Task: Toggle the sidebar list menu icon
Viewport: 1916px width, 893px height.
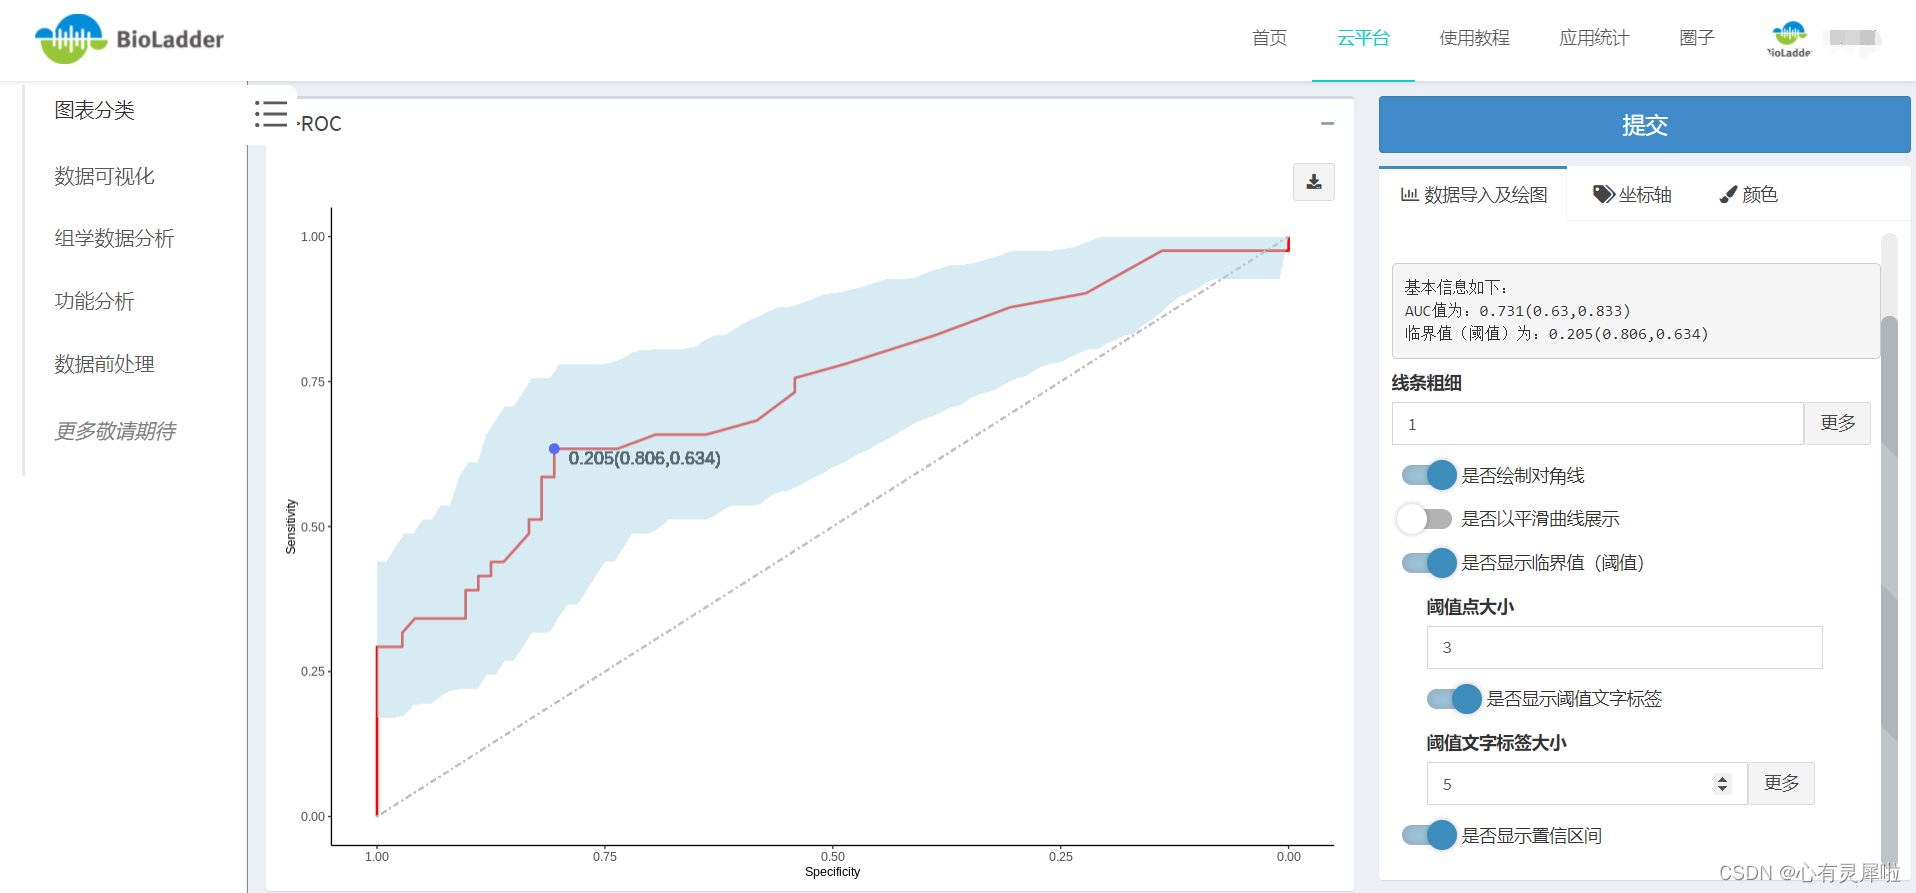Action: (x=271, y=113)
